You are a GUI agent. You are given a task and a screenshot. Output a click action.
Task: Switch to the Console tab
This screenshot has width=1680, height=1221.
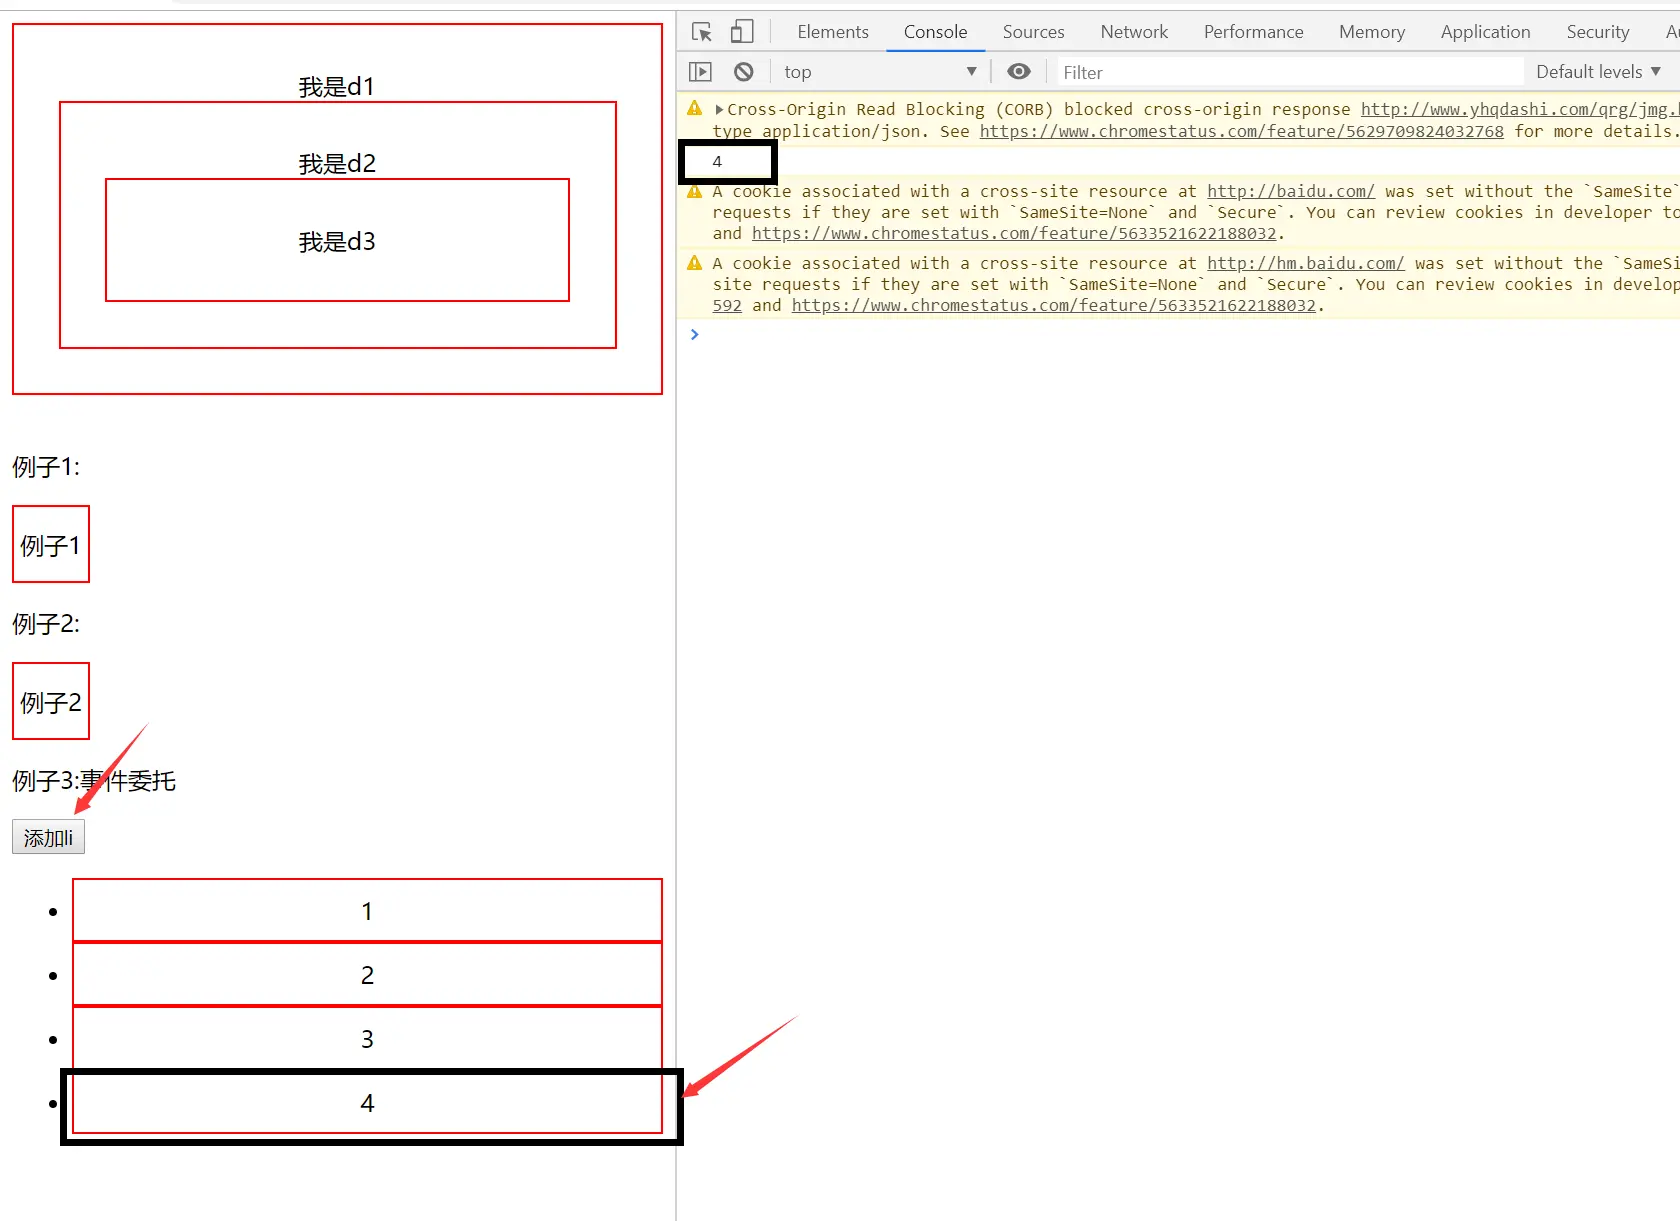point(936,32)
